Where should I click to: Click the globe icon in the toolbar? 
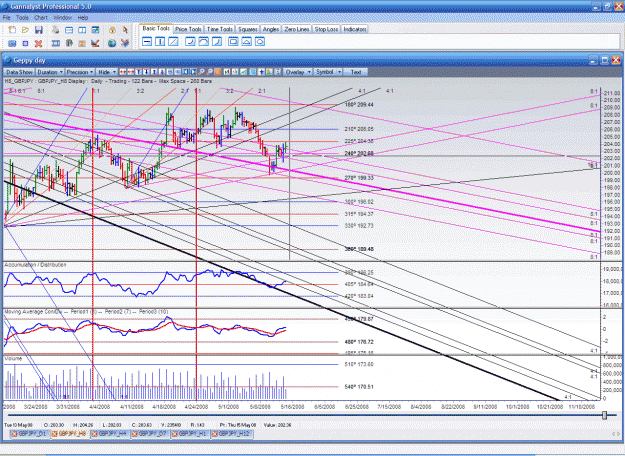pyautogui.click(x=112, y=43)
